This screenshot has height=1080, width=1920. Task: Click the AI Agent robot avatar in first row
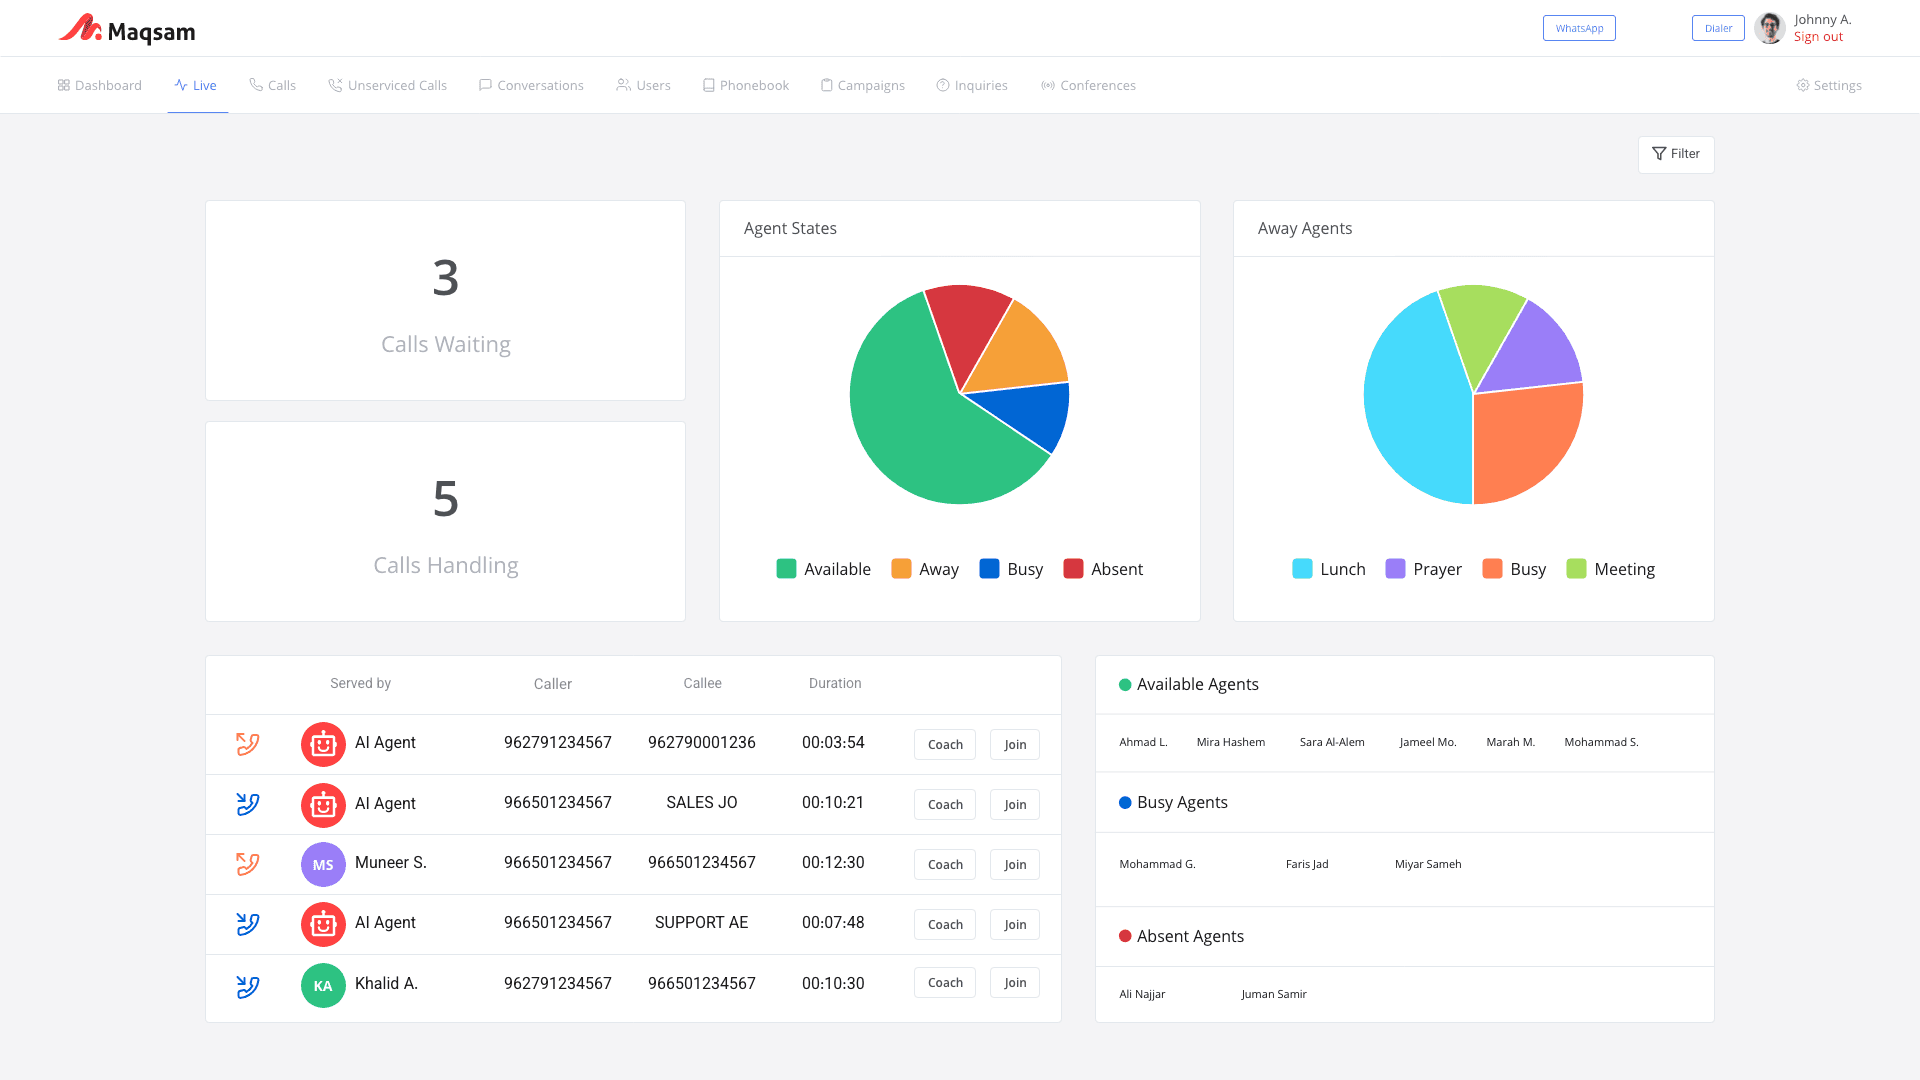(x=323, y=744)
